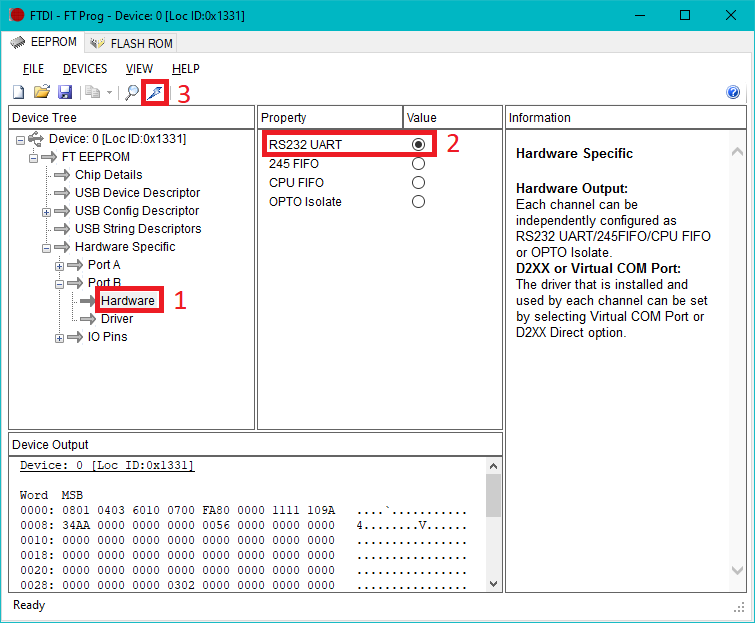
Task: Expand the IO Pins node
Action: pyautogui.click(x=59, y=338)
